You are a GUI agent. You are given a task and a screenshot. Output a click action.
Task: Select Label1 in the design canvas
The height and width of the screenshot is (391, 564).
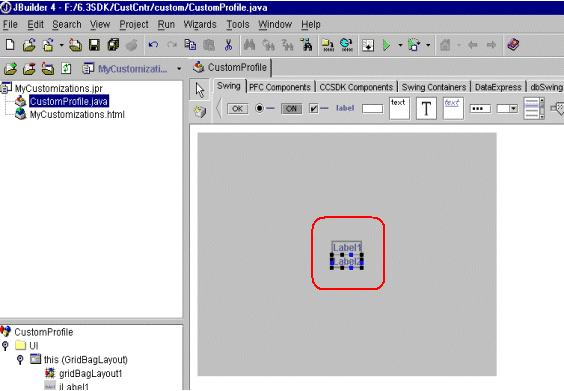tap(346, 247)
